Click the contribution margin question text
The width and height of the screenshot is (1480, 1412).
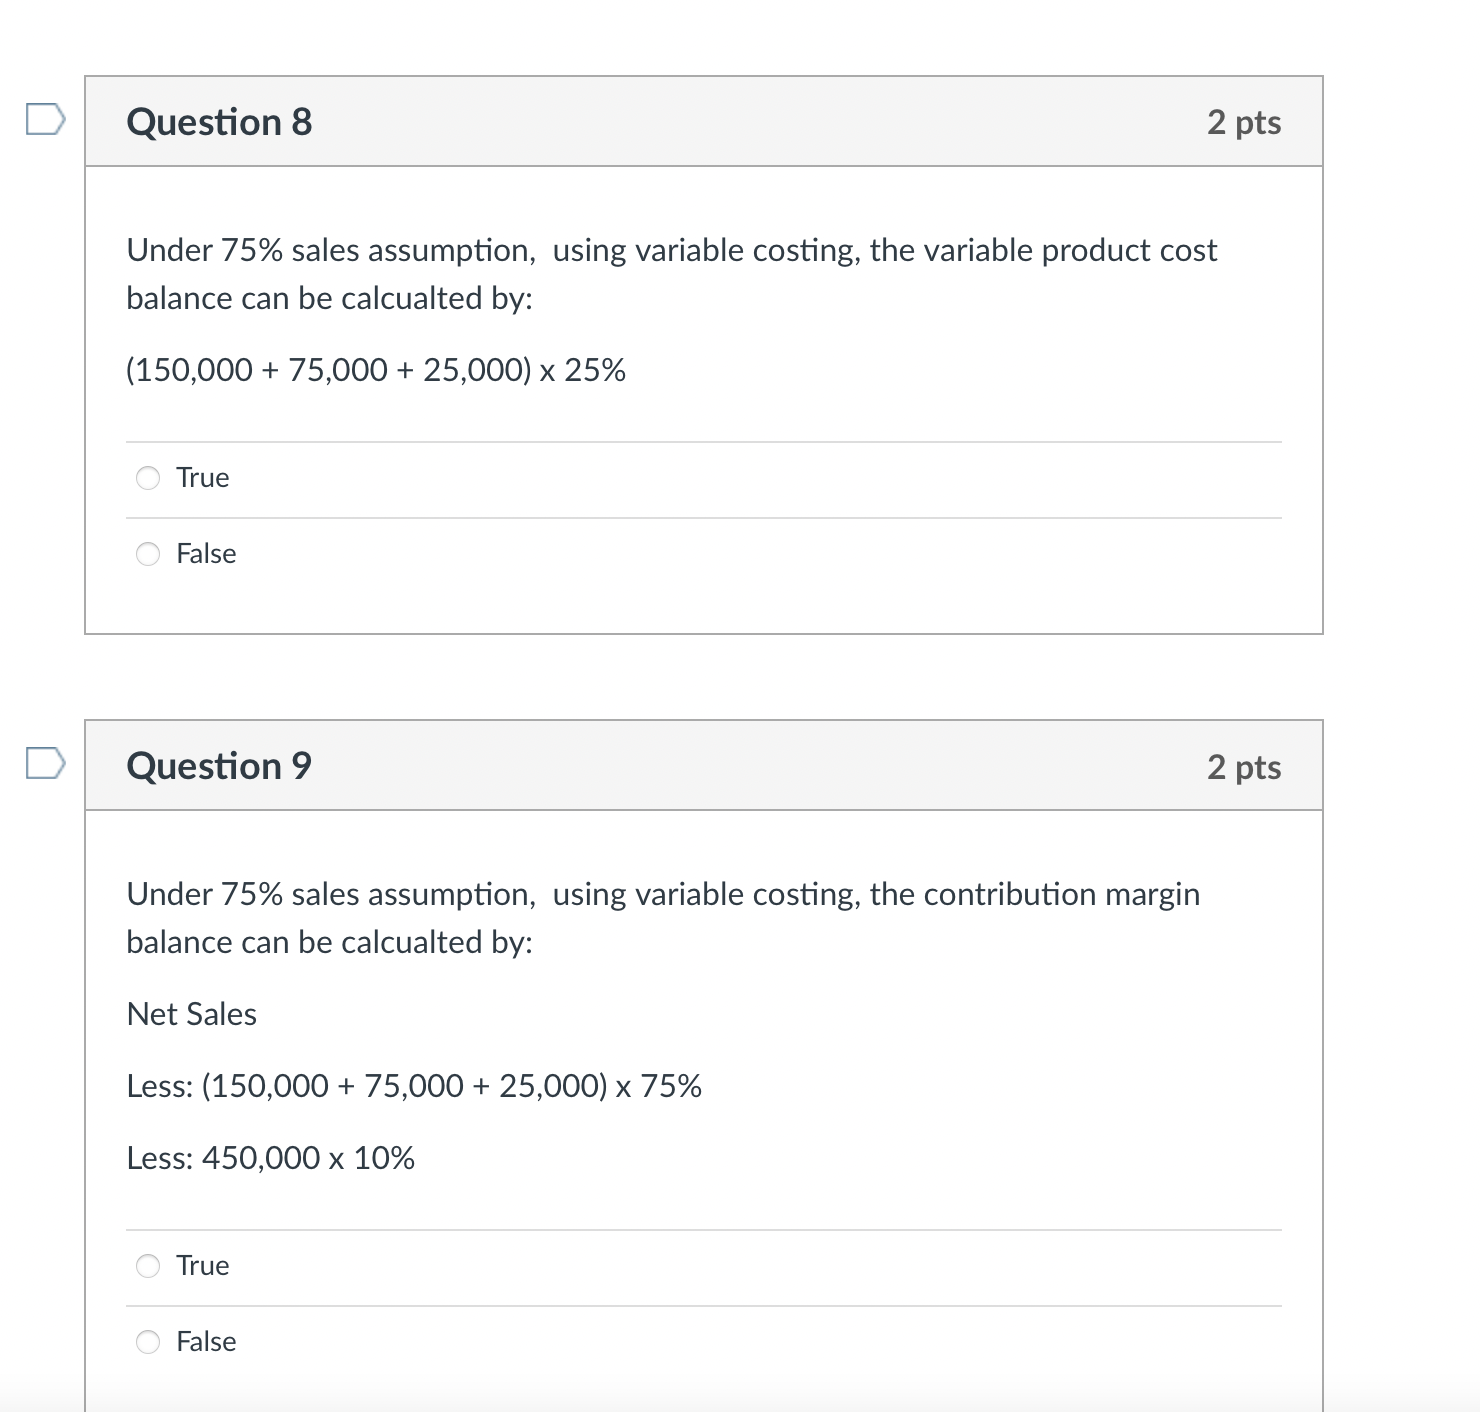click(x=663, y=918)
